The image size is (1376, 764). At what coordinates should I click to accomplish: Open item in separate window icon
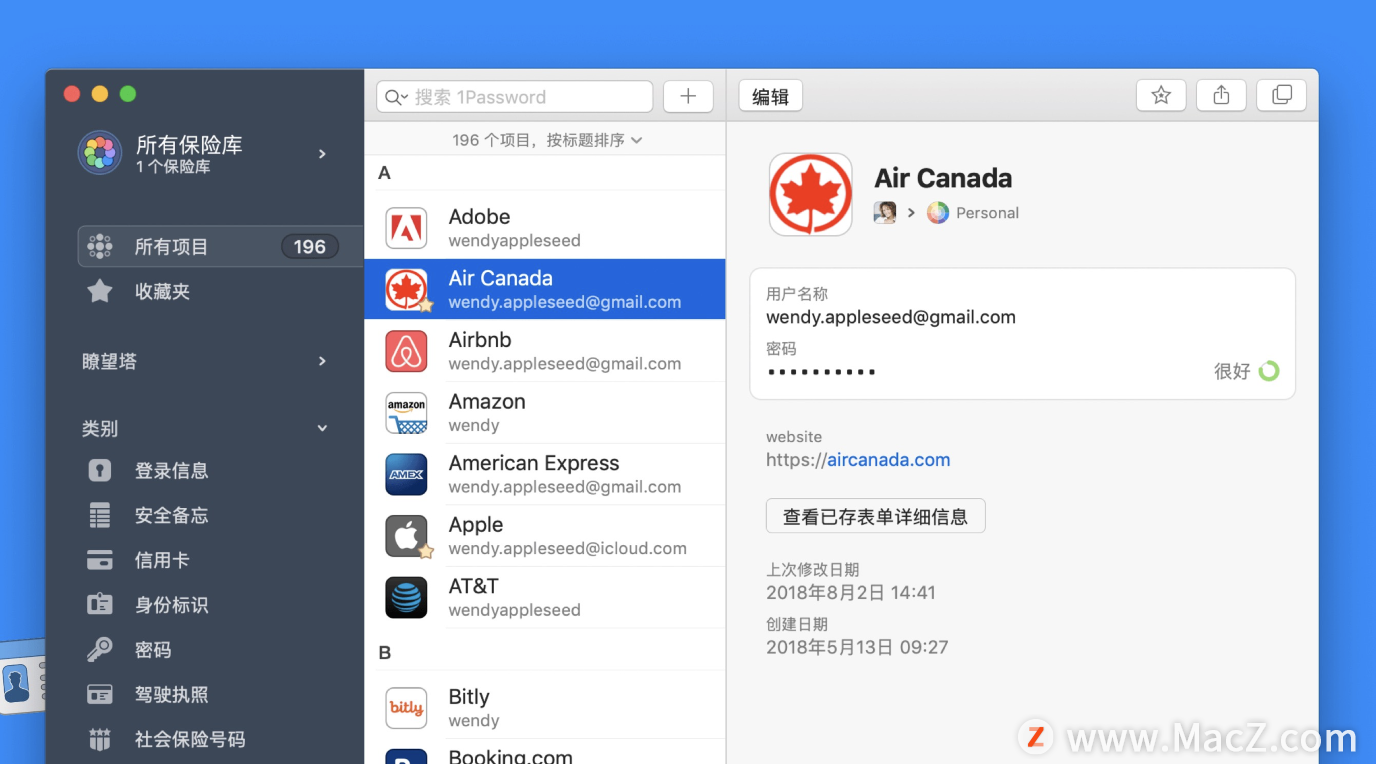click(x=1281, y=96)
